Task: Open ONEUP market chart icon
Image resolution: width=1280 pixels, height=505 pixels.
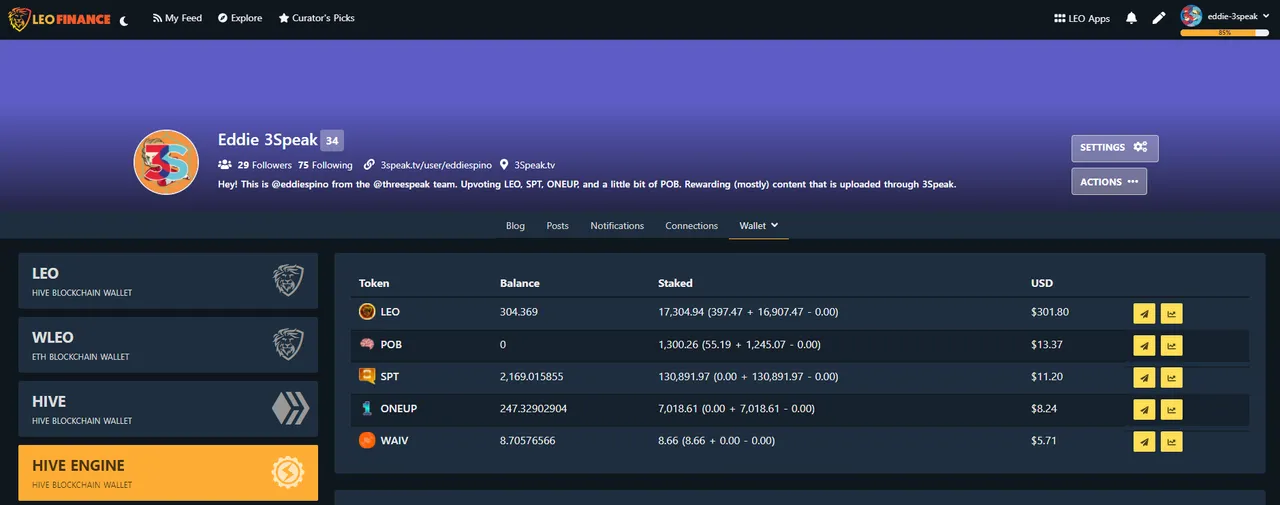Action: point(1172,409)
